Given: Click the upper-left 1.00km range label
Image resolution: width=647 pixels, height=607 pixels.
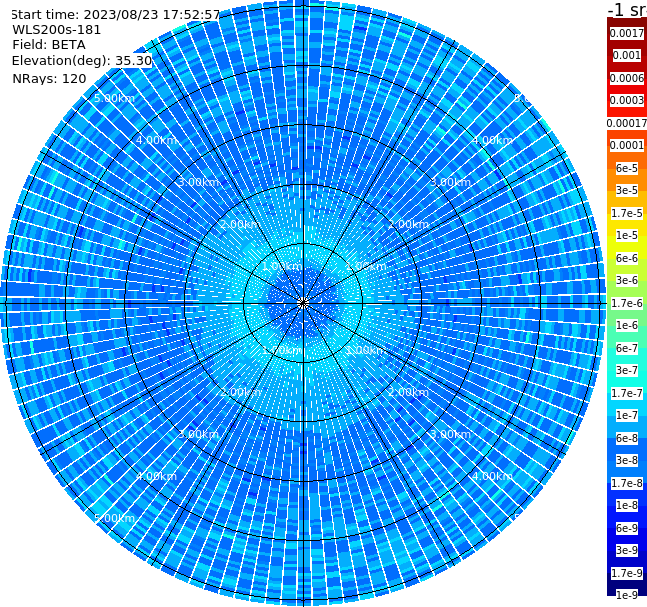Looking at the screenshot, I should 283,266.
